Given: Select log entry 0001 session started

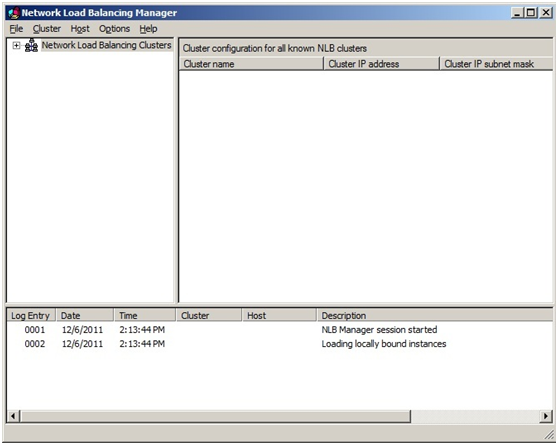Looking at the screenshot, I should (280, 330).
